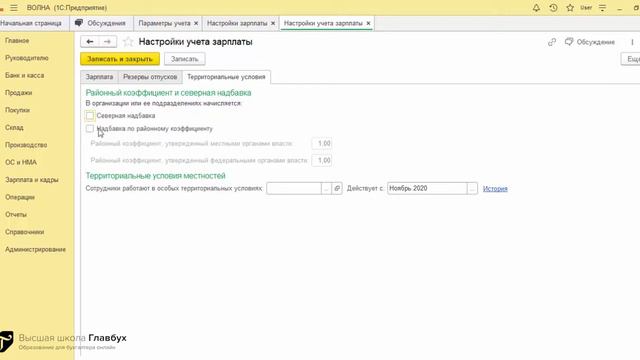Open history clock icon
The width and height of the screenshot is (640, 360).
(x=553, y=8)
